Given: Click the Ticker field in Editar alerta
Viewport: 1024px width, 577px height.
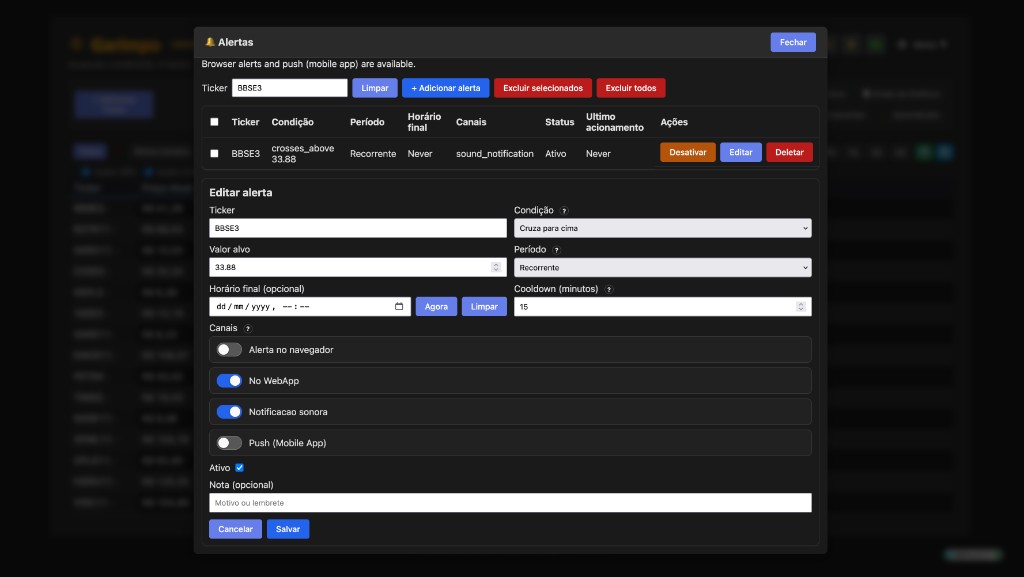Looking at the screenshot, I should click(358, 228).
